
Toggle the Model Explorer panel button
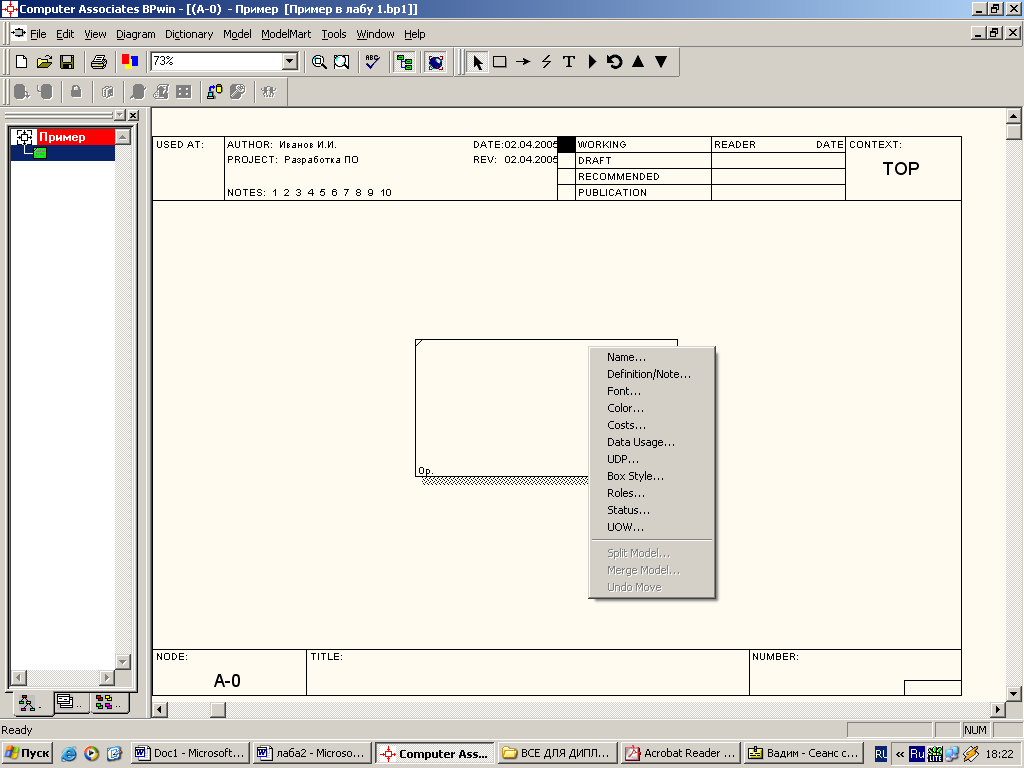[x=405, y=62]
